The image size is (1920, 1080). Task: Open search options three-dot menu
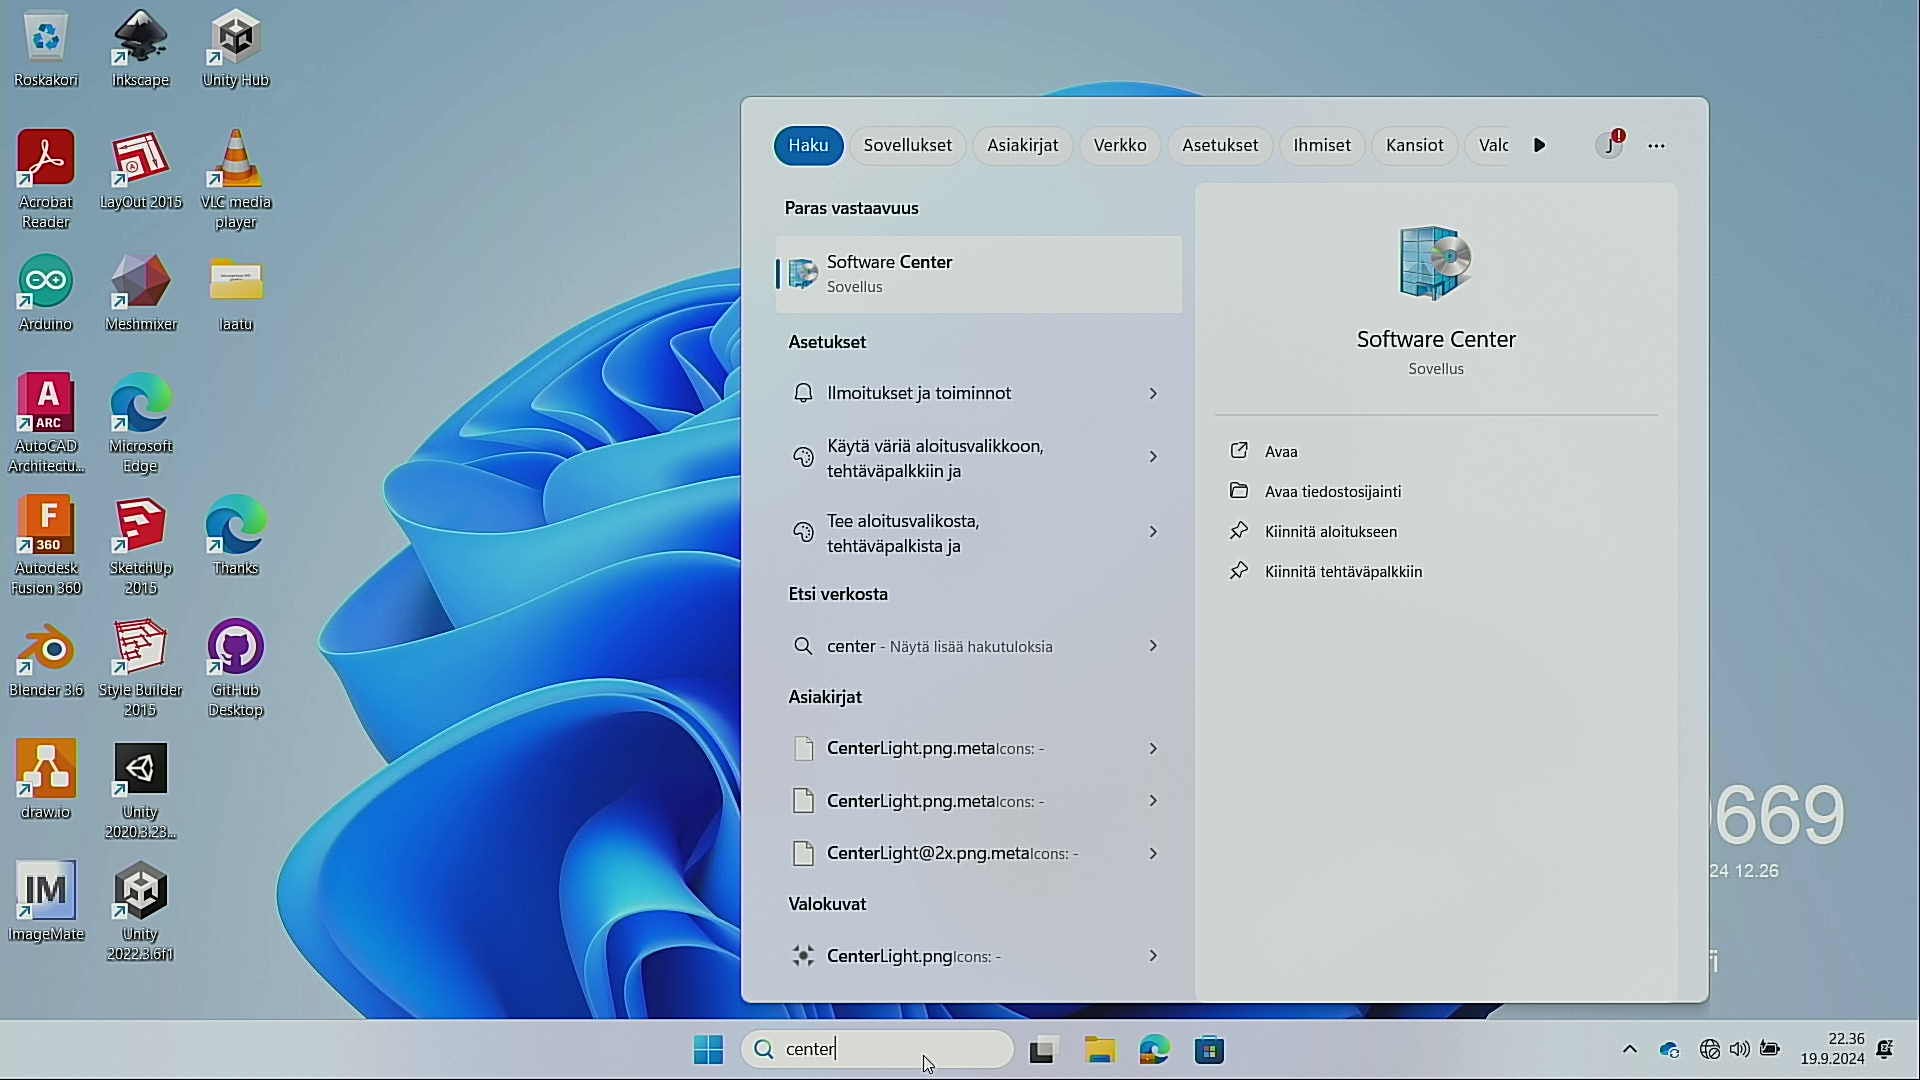pyautogui.click(x=1657, y=146)
